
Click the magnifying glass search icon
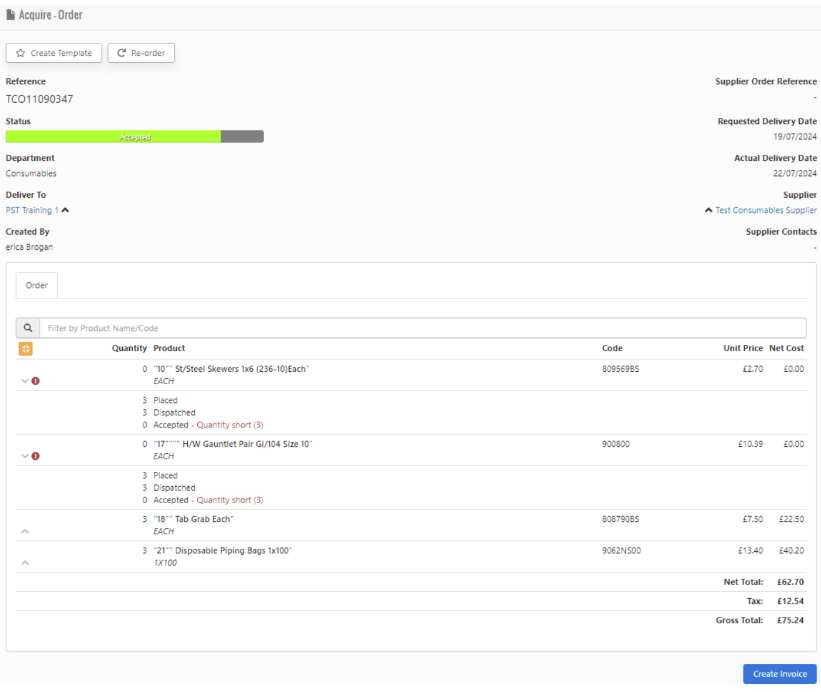[x=27, y=328]
